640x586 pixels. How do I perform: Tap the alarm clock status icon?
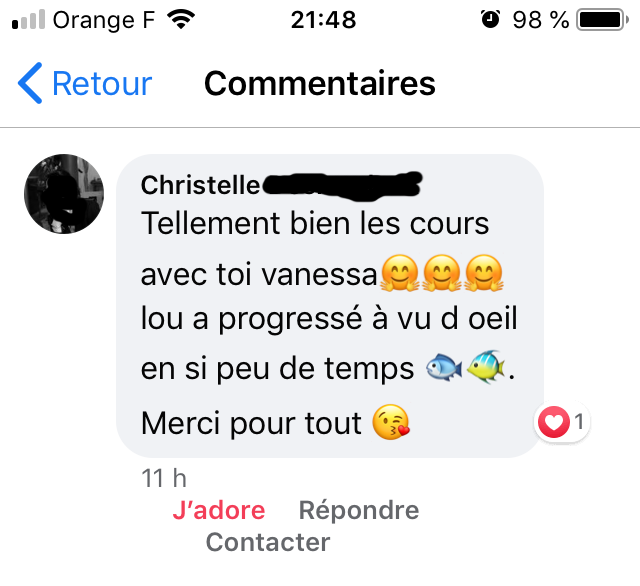[x=490, y=19]
